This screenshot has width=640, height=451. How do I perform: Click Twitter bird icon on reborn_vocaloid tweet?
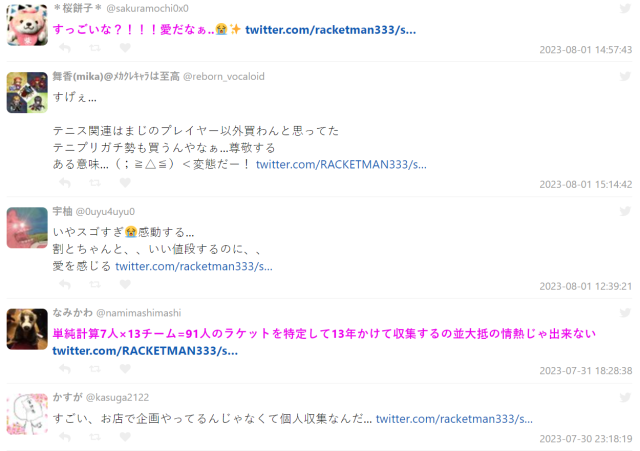point(625,76)
